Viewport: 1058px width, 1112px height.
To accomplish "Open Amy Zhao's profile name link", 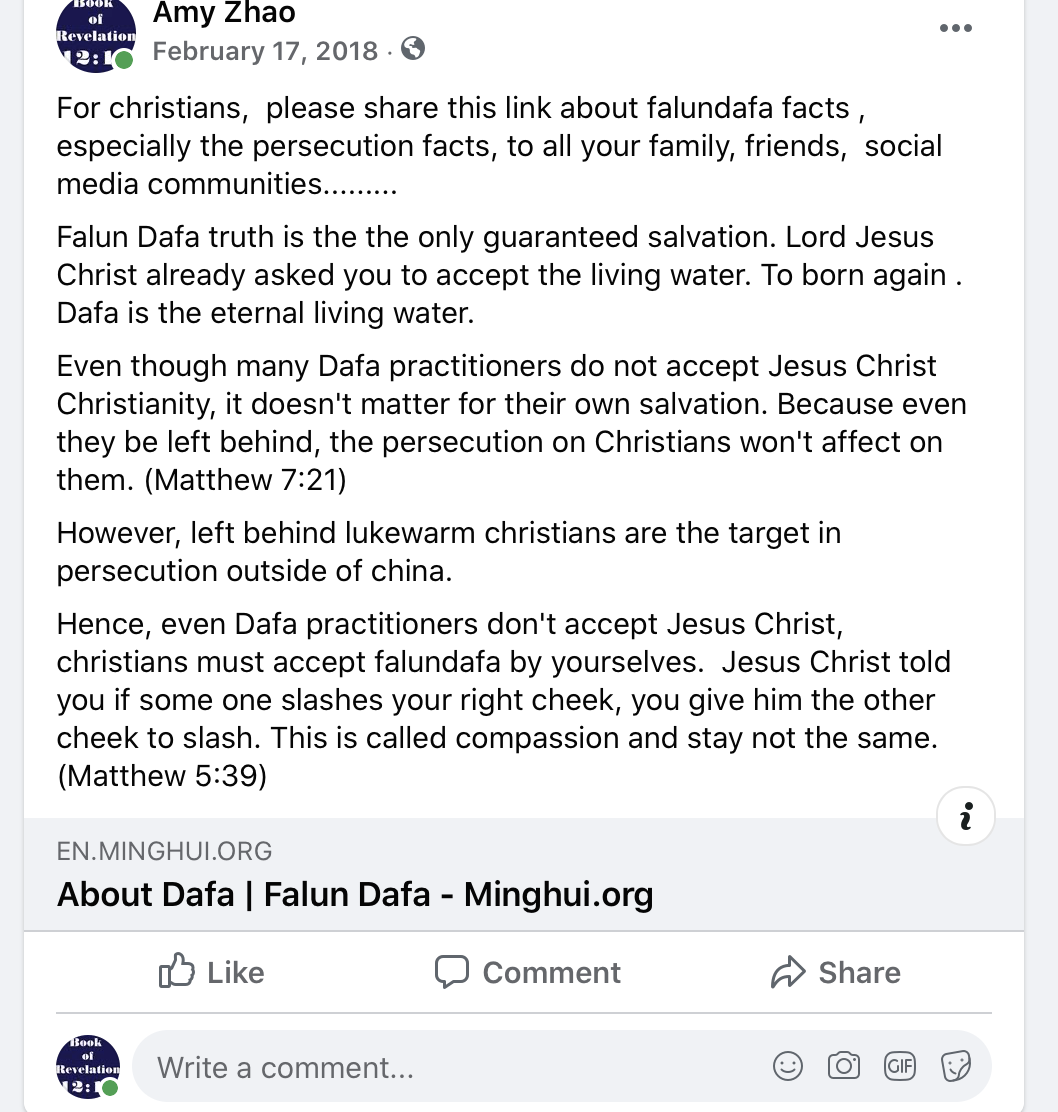I will pyautogui.click(x=224, y=13).
